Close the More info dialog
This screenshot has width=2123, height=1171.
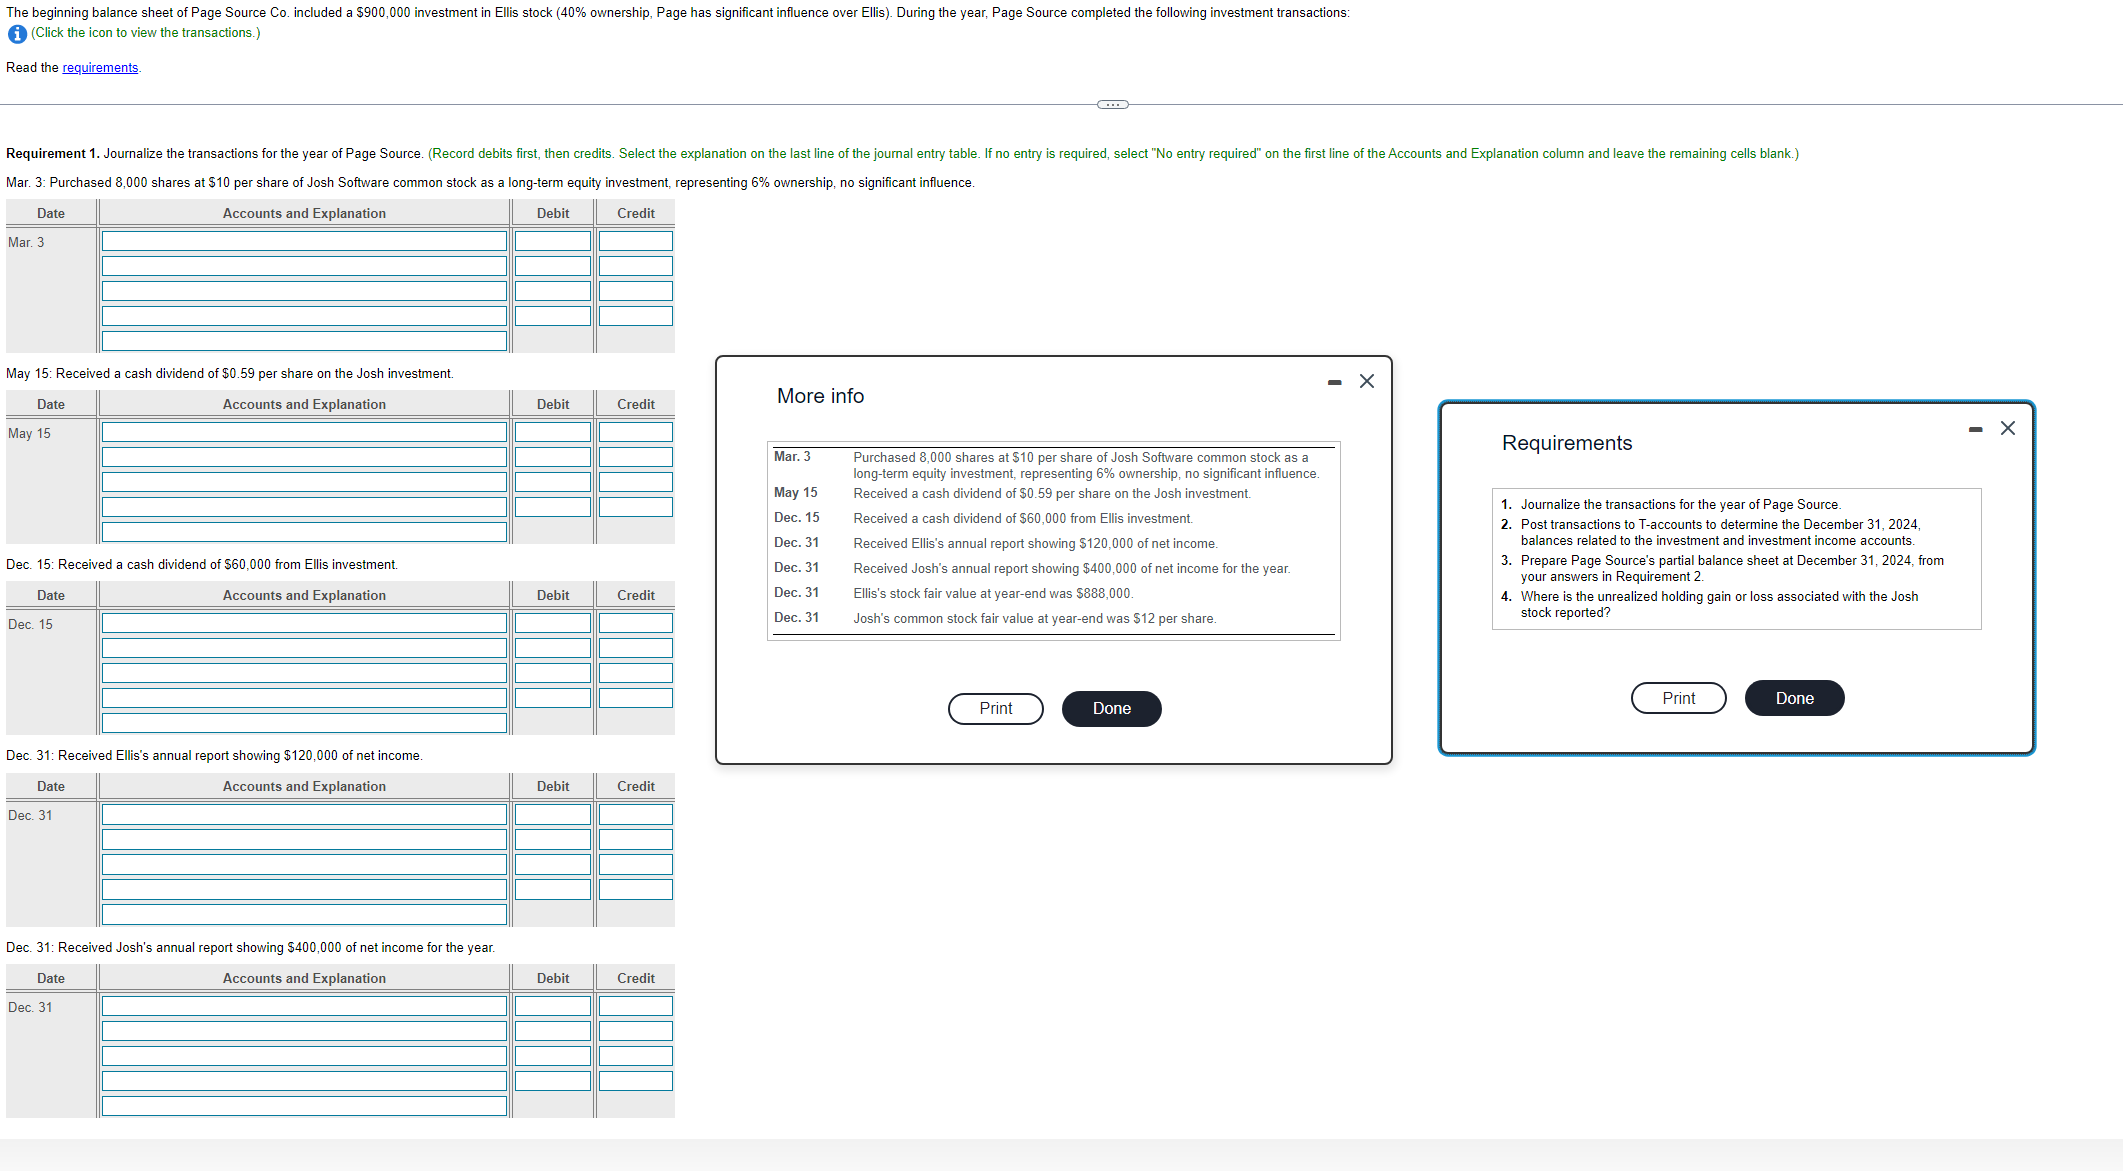1367,381
